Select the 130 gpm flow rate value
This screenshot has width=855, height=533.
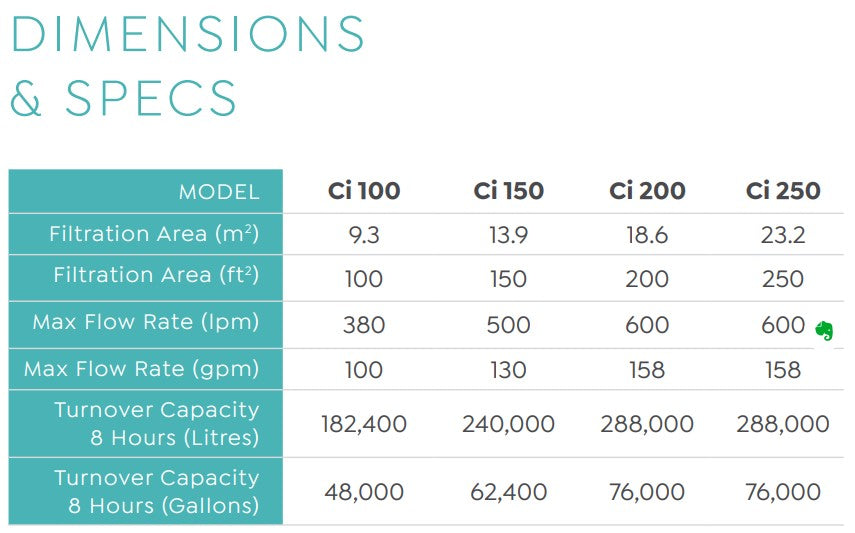[x=508, y=370]
